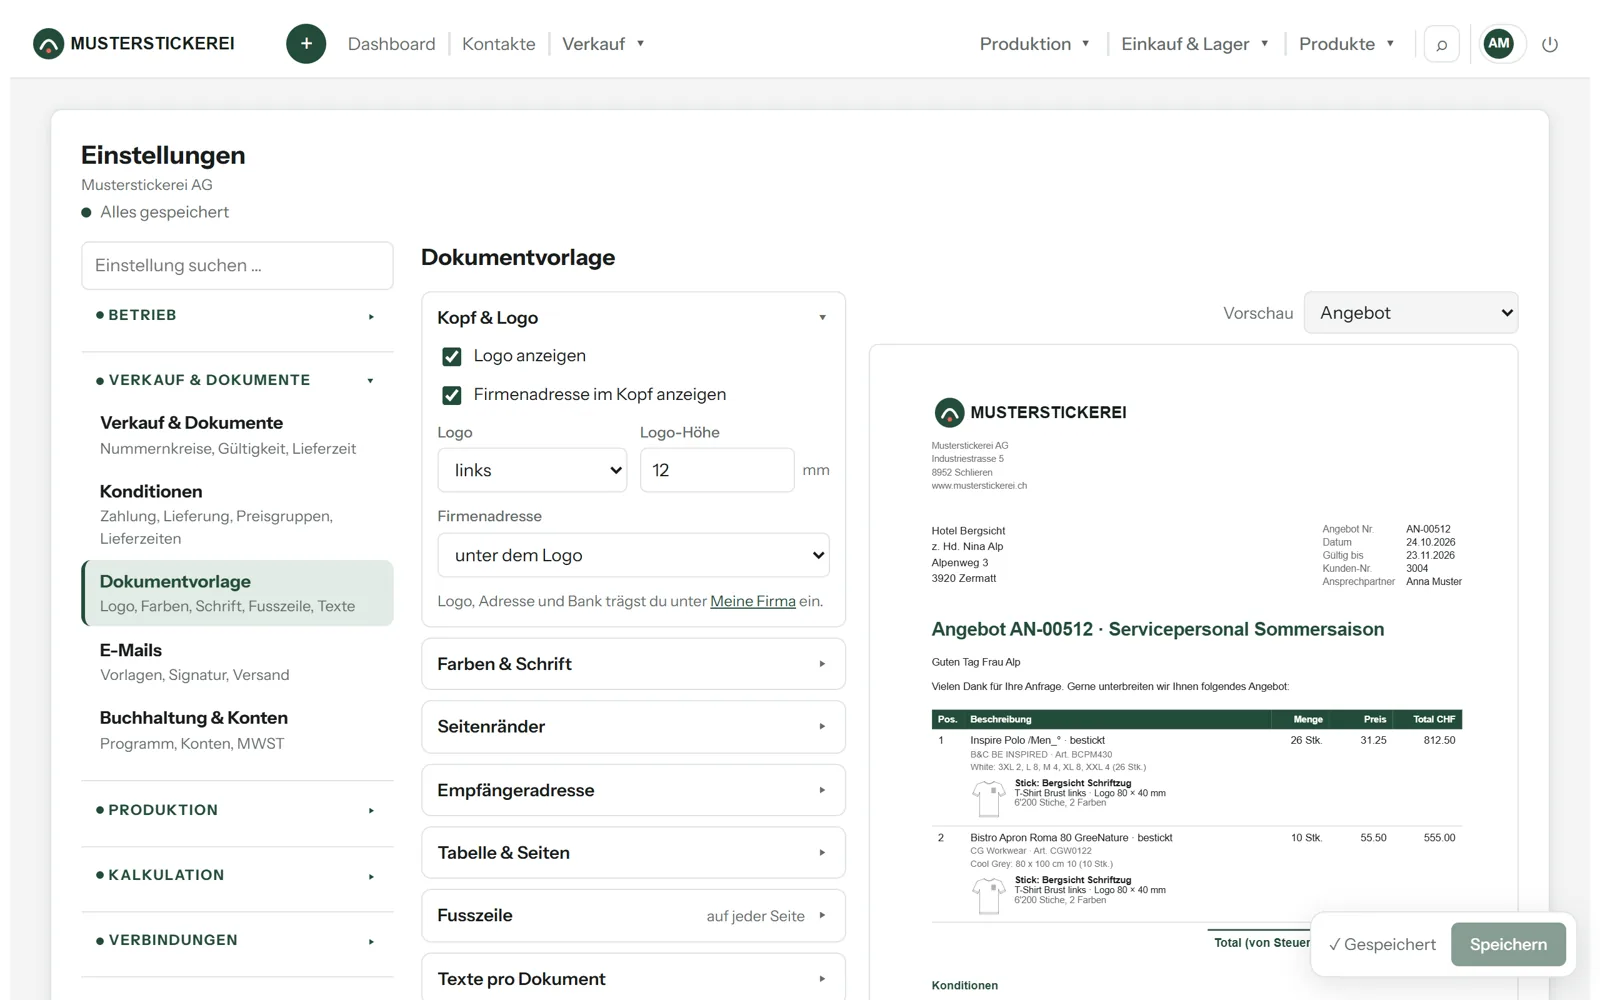Expand the Fusszeile section
Screen dimensions: 1600x1000
coord(633,916)
